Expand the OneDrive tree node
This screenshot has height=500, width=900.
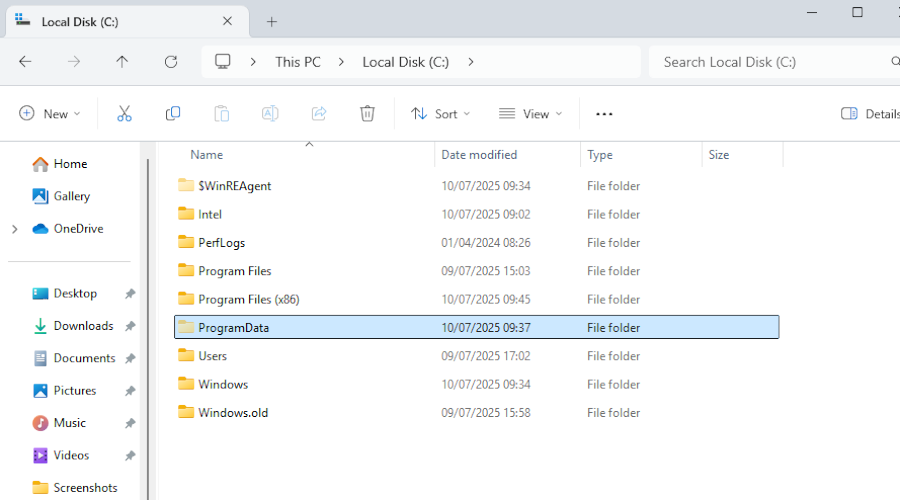(14, 229)
